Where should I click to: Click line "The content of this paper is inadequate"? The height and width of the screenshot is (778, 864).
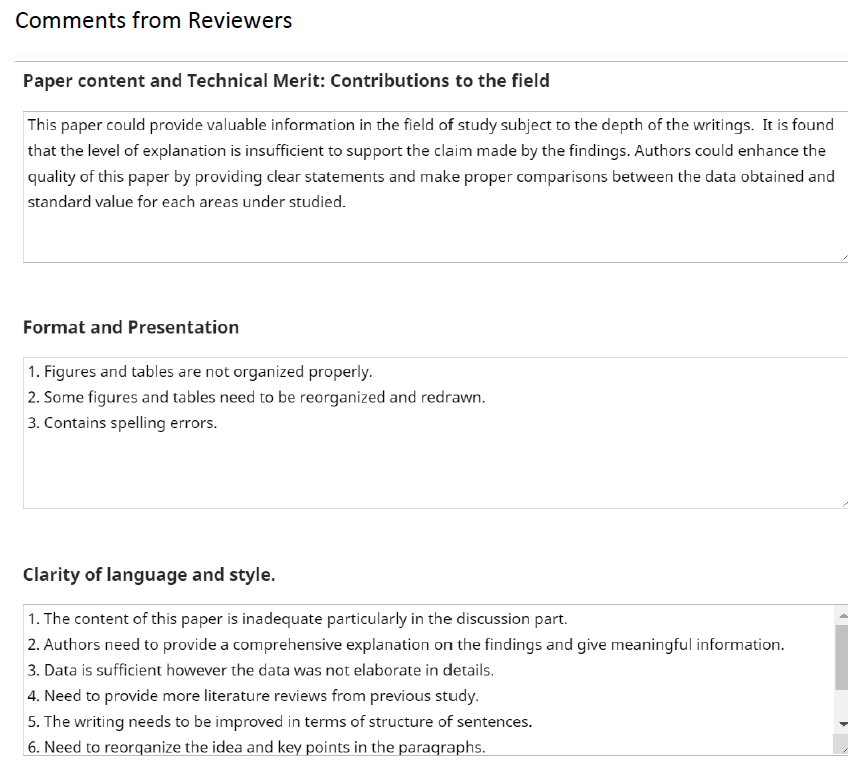click(x=297, y=619)
